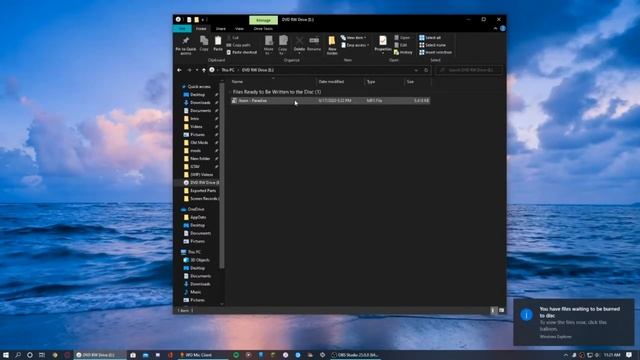The width and height of the screenshot is (640, 360).
Task: Open Videos under Quick access
Action: point(196,127)
